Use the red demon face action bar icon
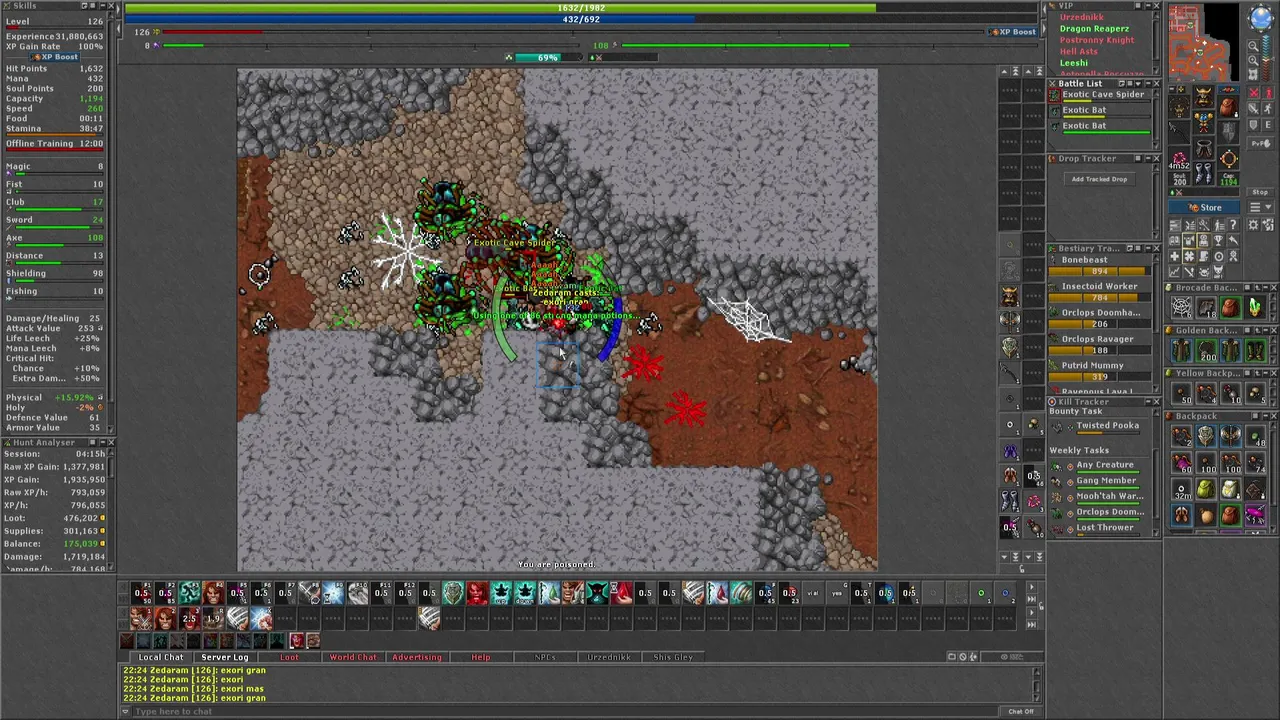Viewport: 1280px width, 720px height. [477, 593]
